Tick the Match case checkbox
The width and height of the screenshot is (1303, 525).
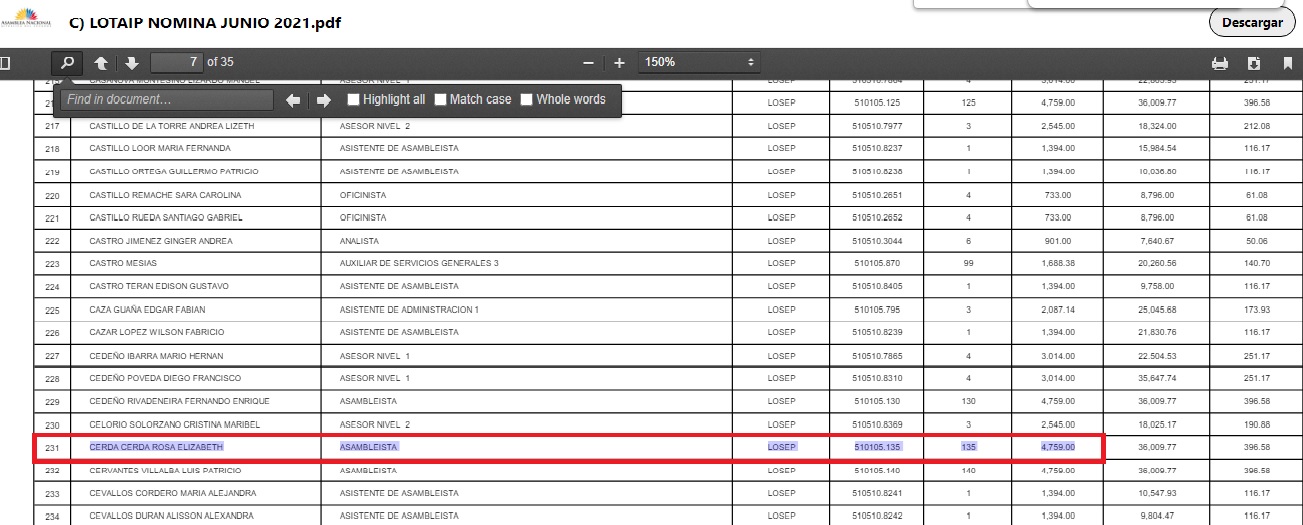(440, 100)
